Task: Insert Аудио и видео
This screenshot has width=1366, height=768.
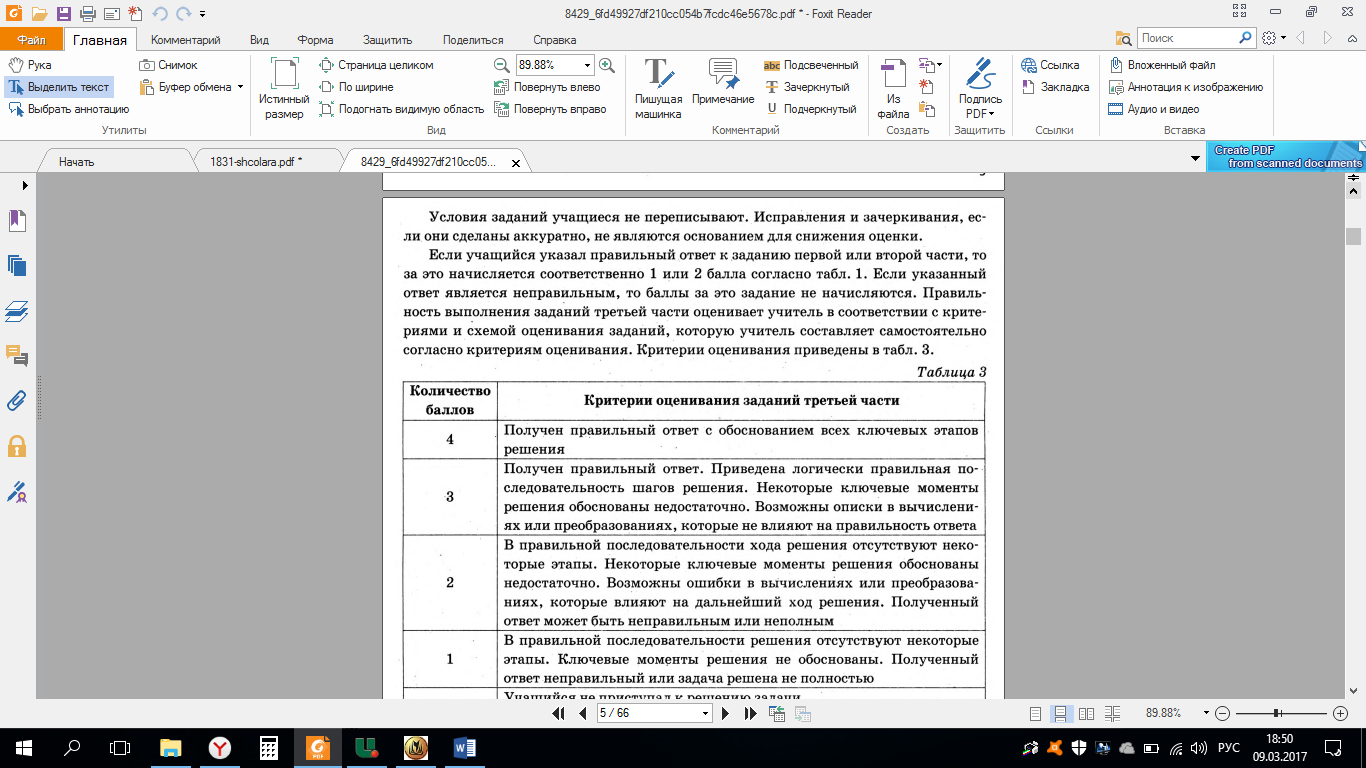Action: (x=1154, y=109)
